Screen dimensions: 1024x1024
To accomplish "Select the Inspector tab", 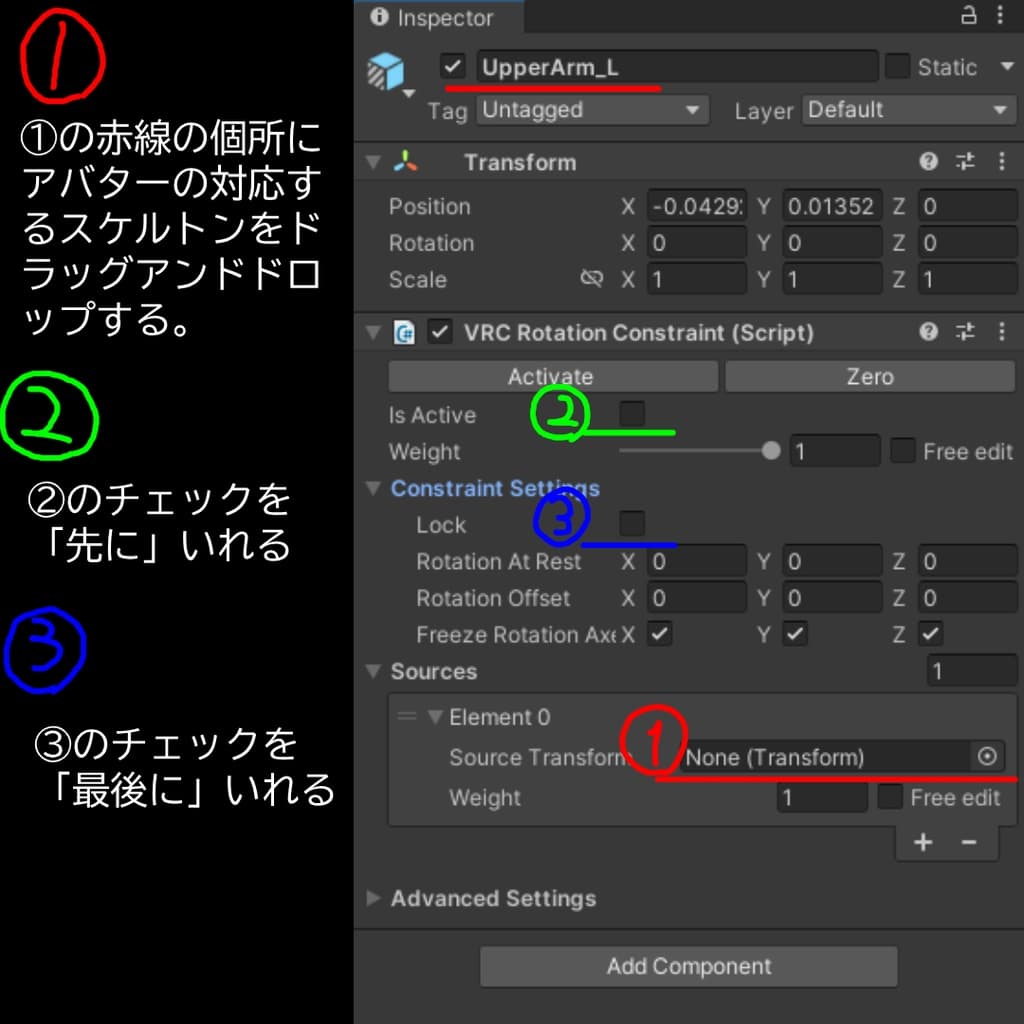I will point(438,17).
